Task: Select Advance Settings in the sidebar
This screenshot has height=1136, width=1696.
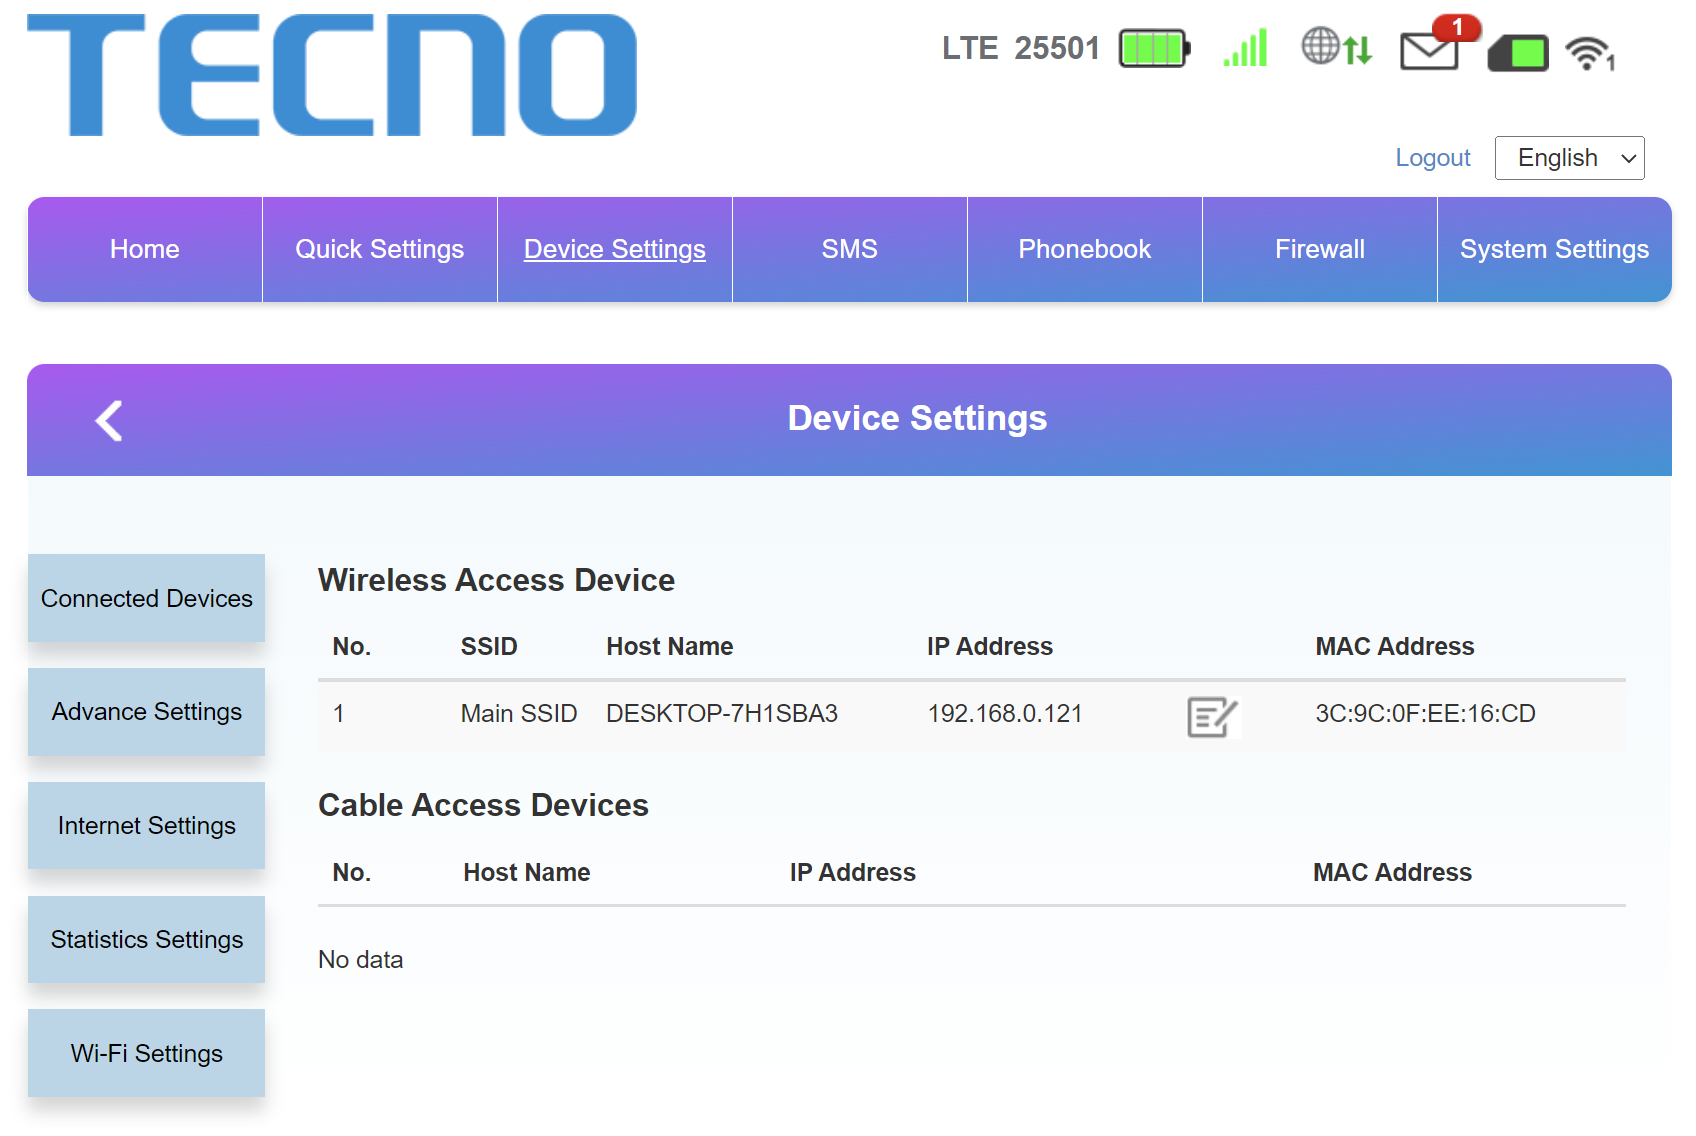Action: pyautogui.click(x=146, y=712)
